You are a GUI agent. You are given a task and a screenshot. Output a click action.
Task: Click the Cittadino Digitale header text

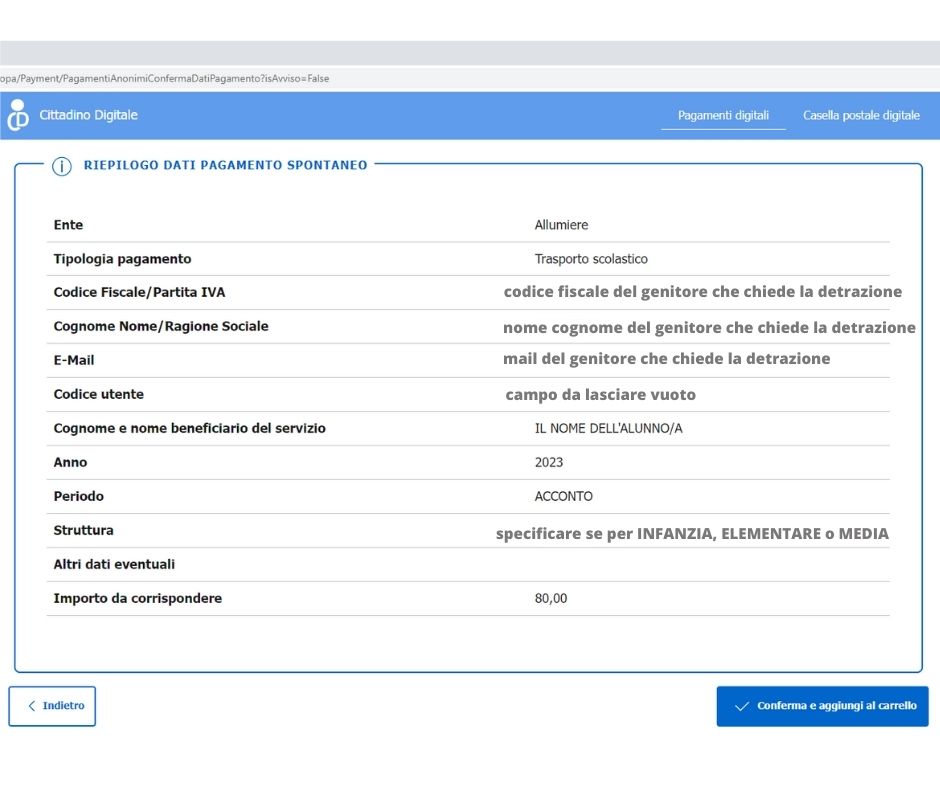point(88,116)
